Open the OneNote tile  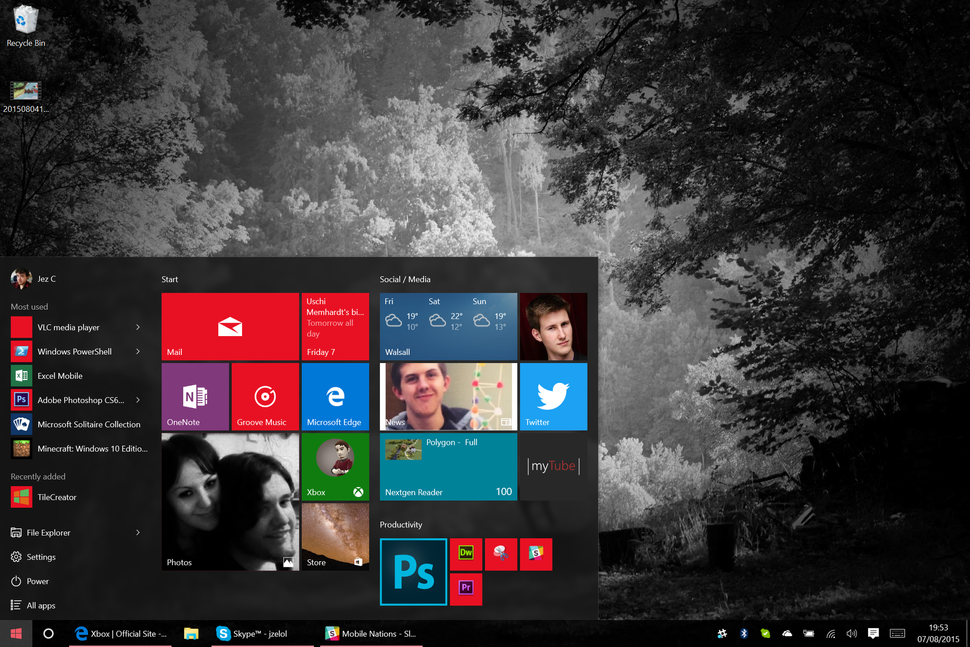(x=195, y=396)
